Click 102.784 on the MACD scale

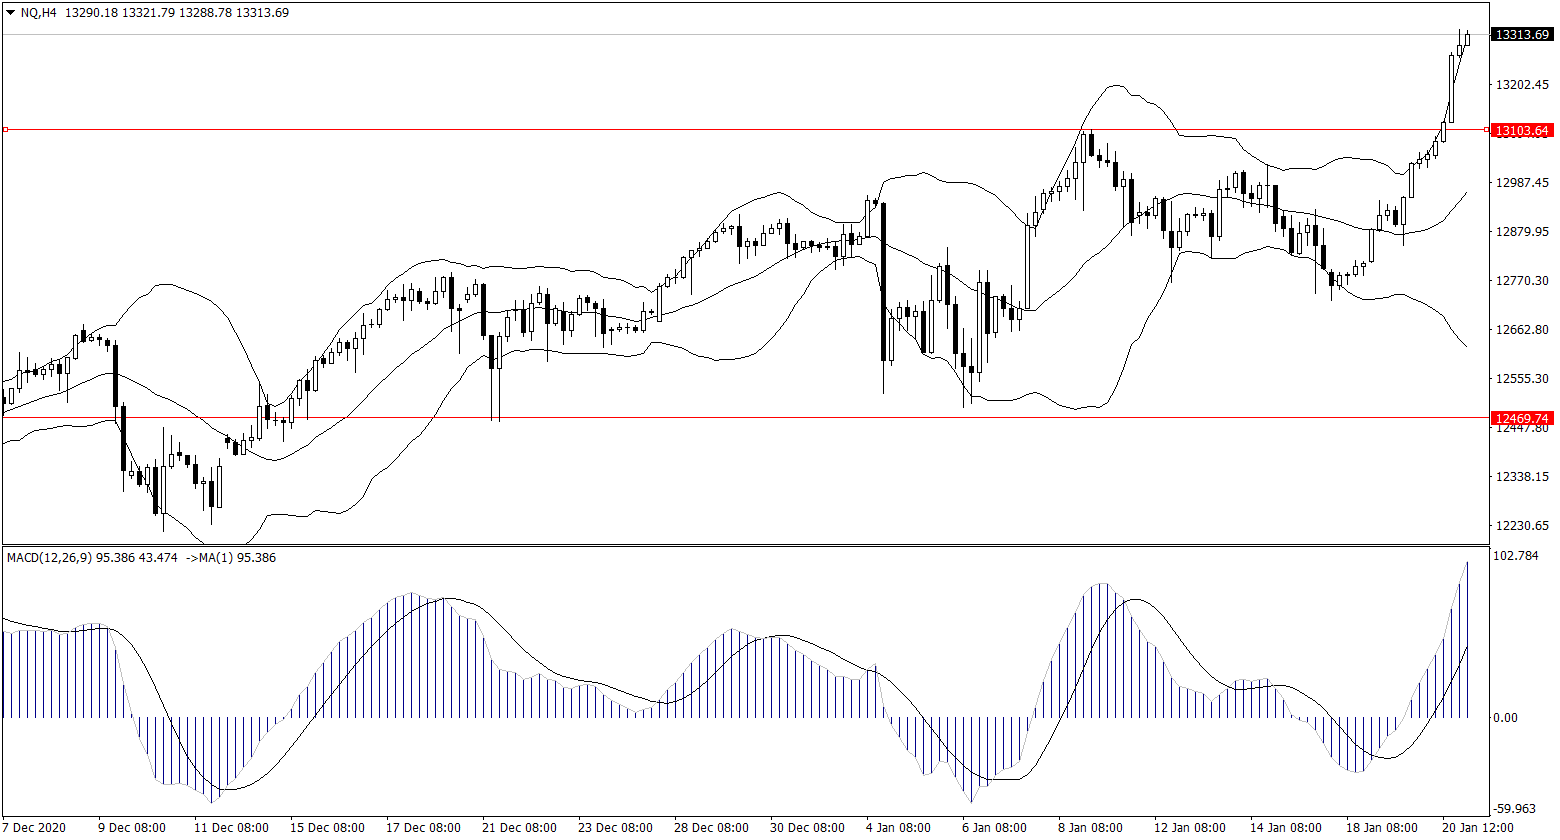[1518, 556]
